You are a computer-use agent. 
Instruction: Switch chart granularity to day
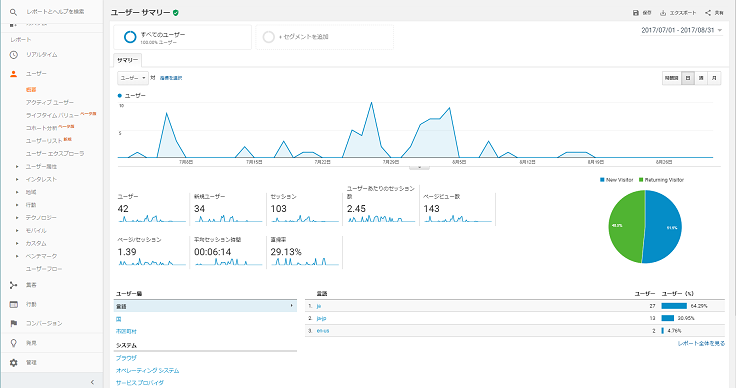coord(688,78)
